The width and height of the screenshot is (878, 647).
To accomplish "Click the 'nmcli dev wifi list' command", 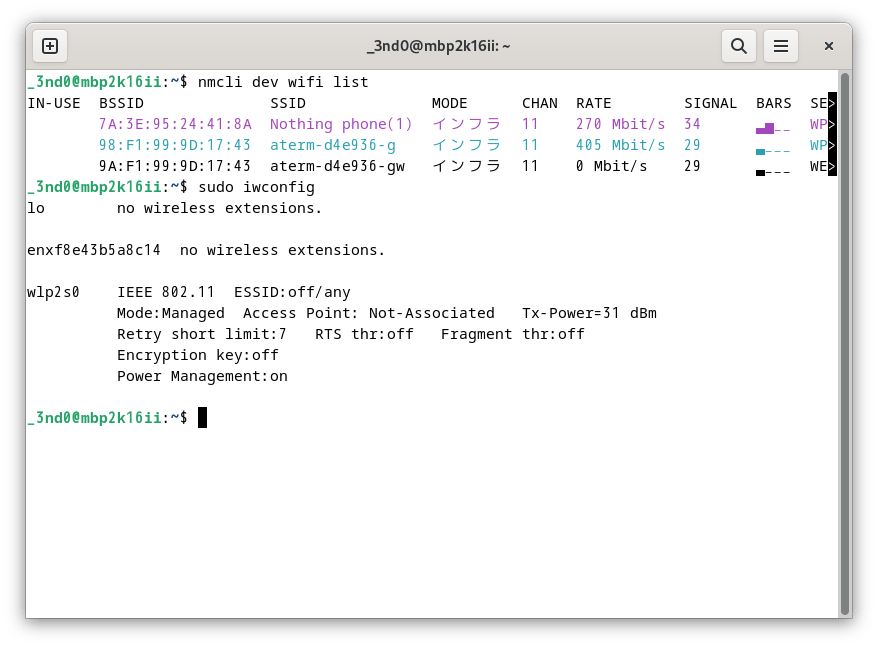I will coord(283,82).
